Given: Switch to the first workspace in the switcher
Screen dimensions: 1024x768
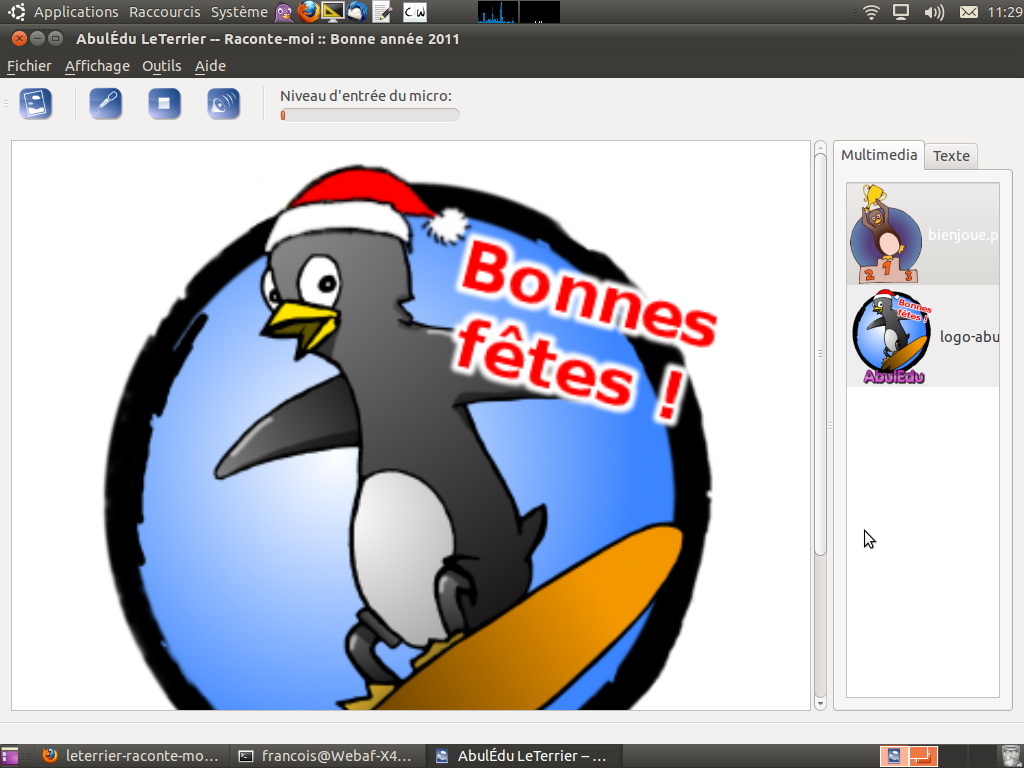Looking at the screenshot, I should coord(894,756).
